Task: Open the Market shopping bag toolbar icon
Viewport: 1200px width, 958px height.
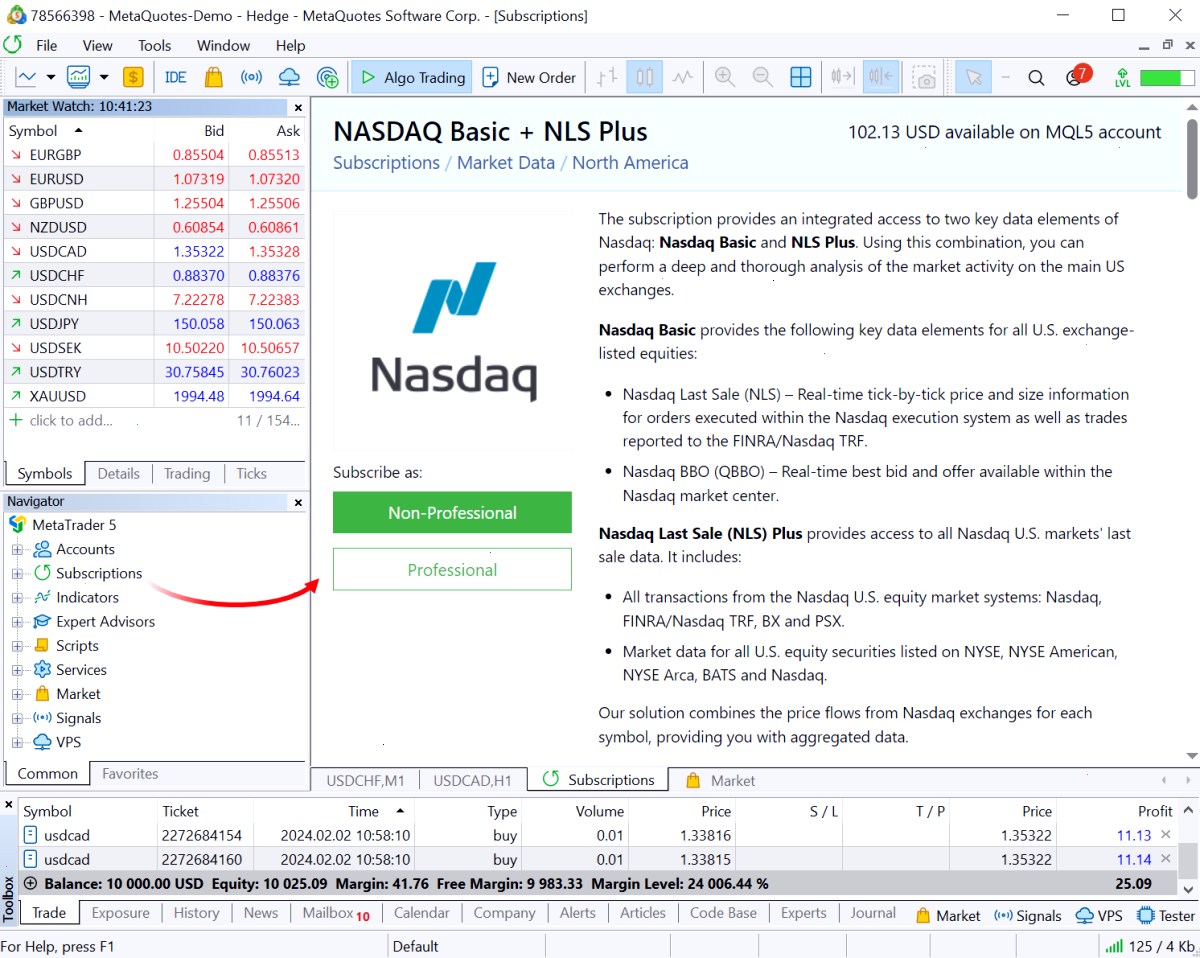Action: pyautogui.click(x=213, y=77)
